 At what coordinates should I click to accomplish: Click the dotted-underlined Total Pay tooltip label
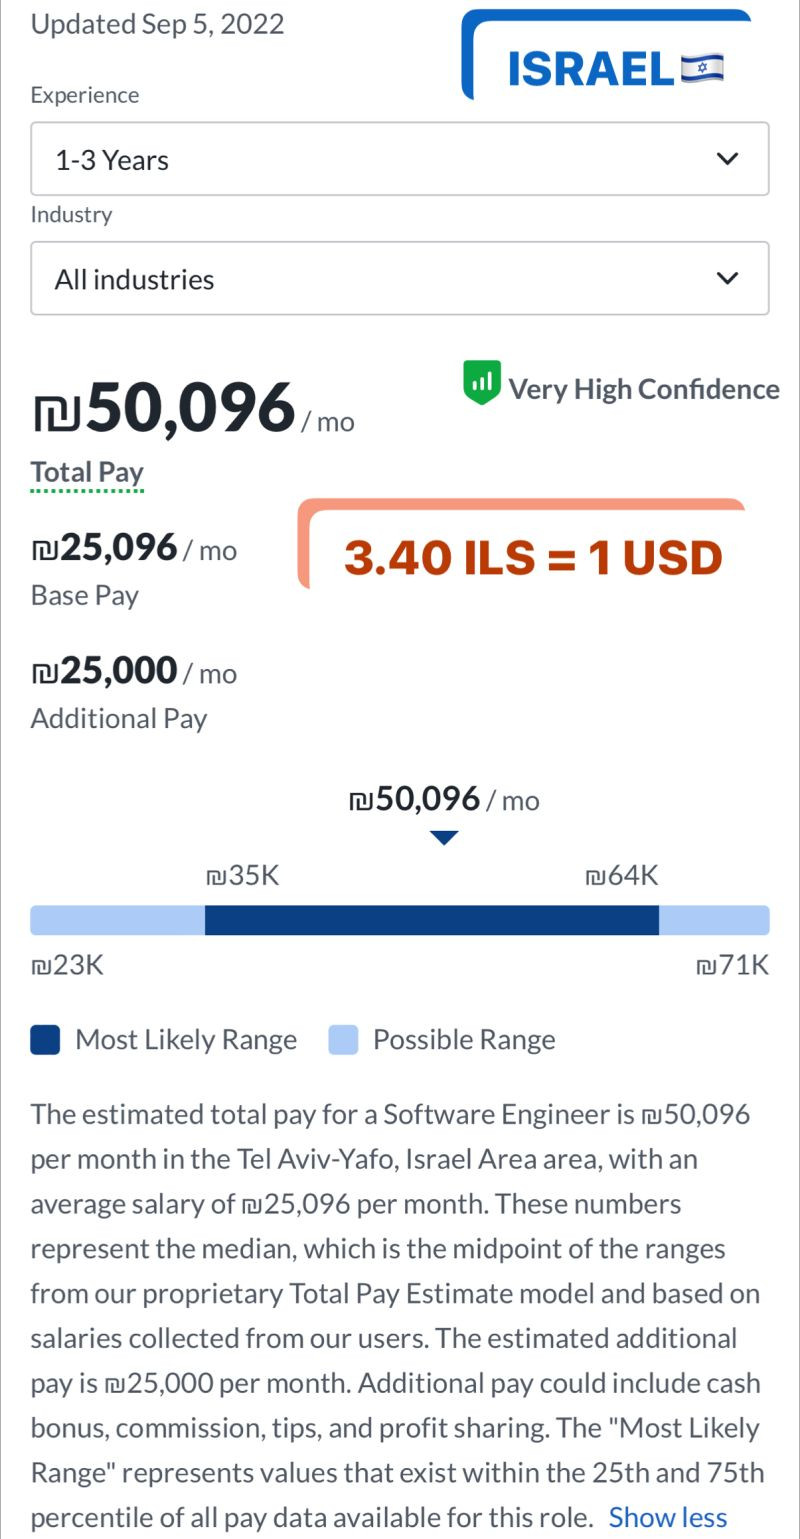pyautogui.click(x=86, y=471)
